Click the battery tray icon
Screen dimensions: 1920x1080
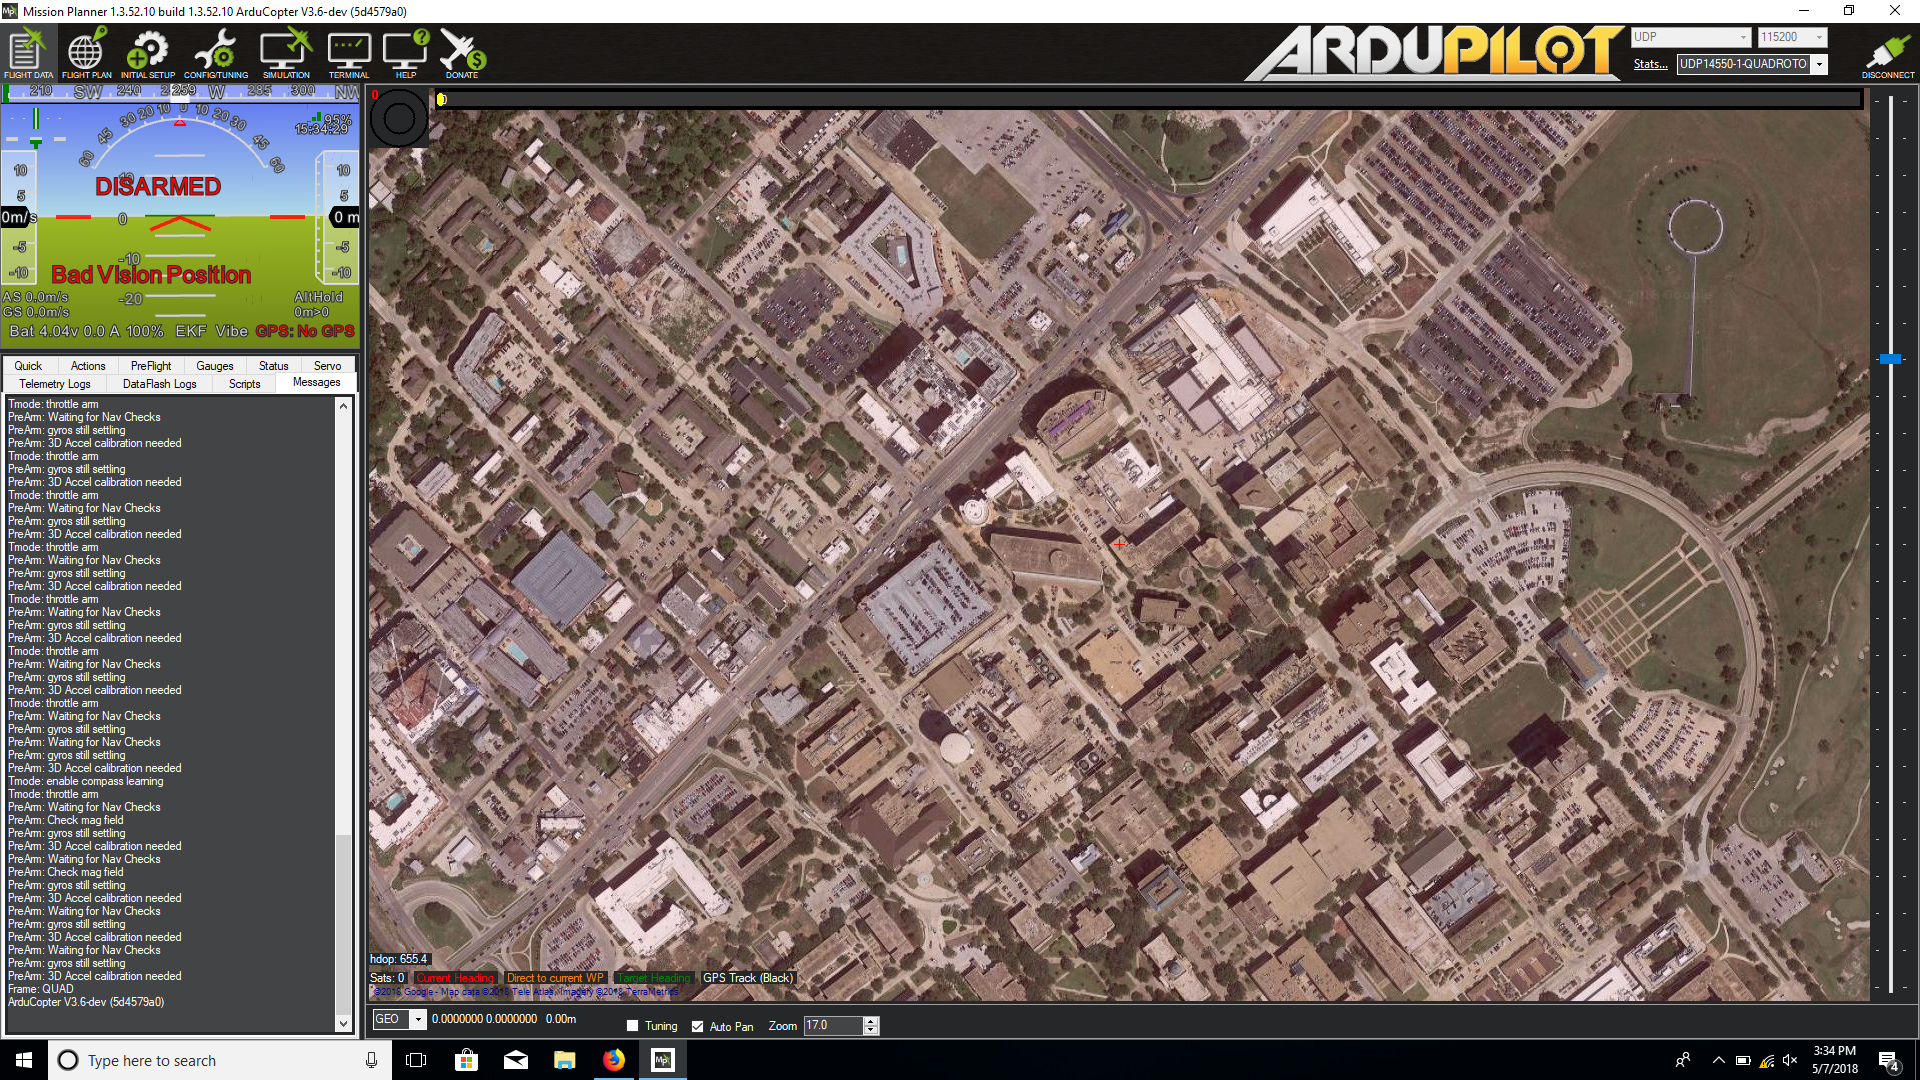[x=1743, y=1061]
